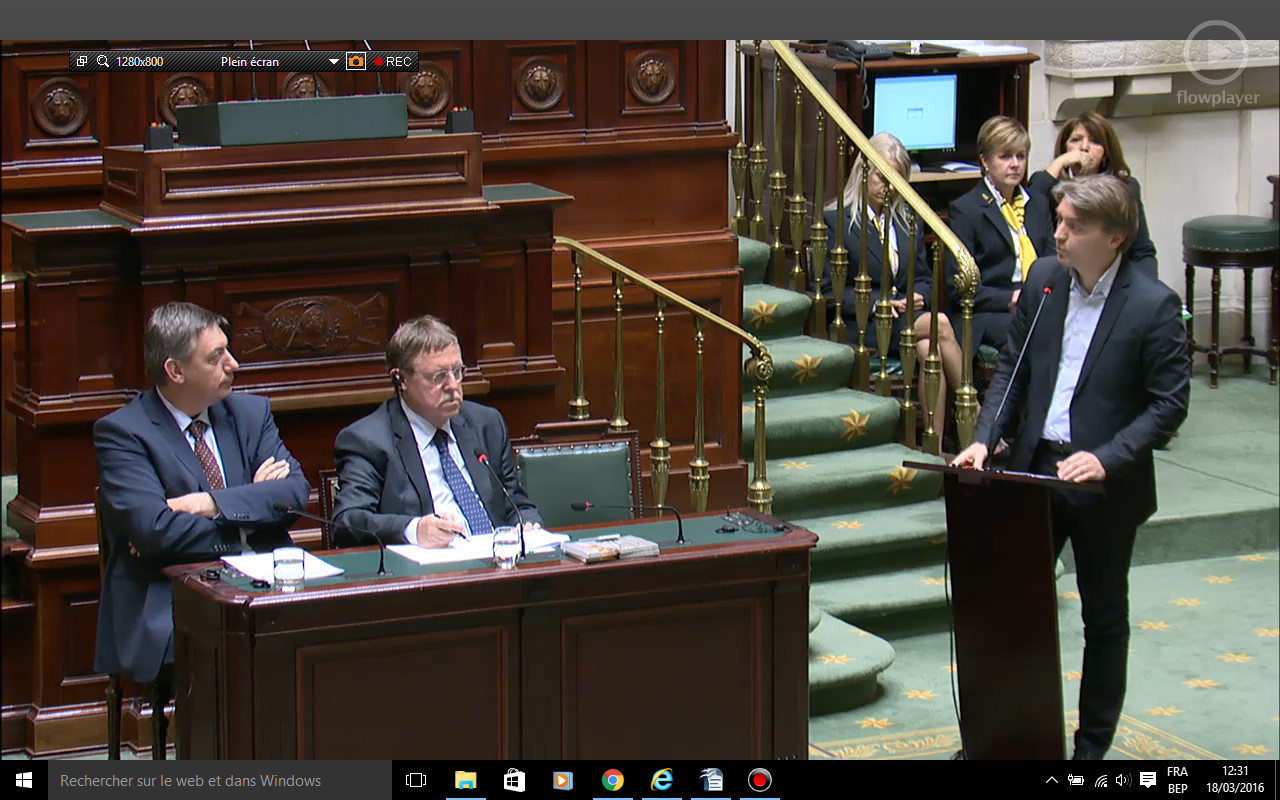1280x800 pixels.
Task: Click the 1280x800 resolution label
Action: click(x=139, y=61)
